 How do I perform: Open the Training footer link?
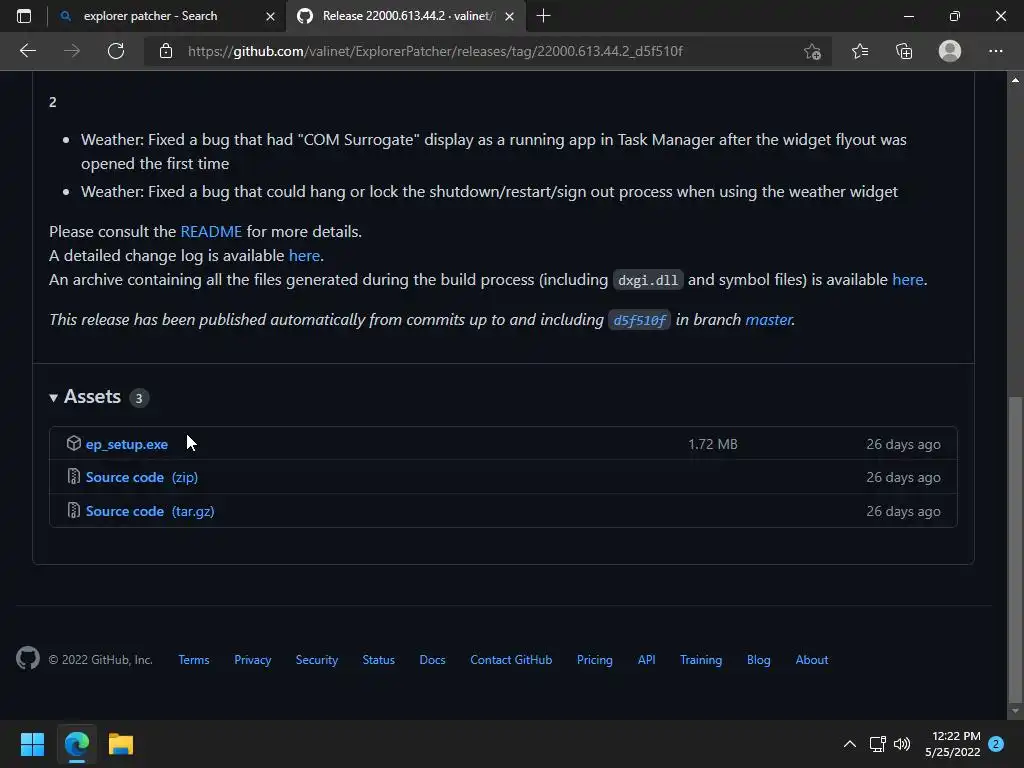tap(701, 660)
